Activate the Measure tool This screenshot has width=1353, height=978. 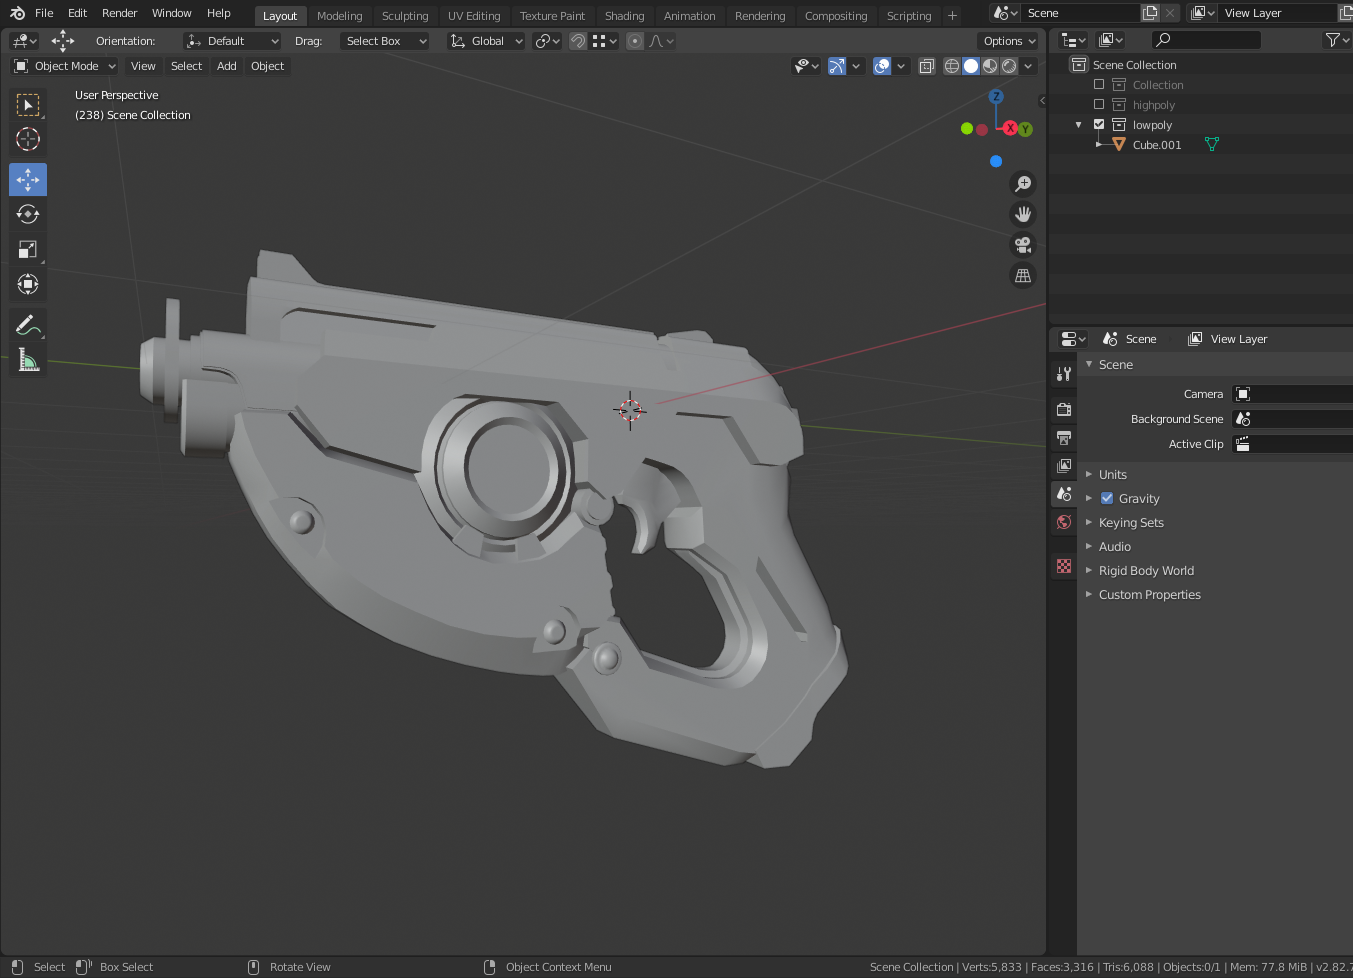(x=28, y=359)
